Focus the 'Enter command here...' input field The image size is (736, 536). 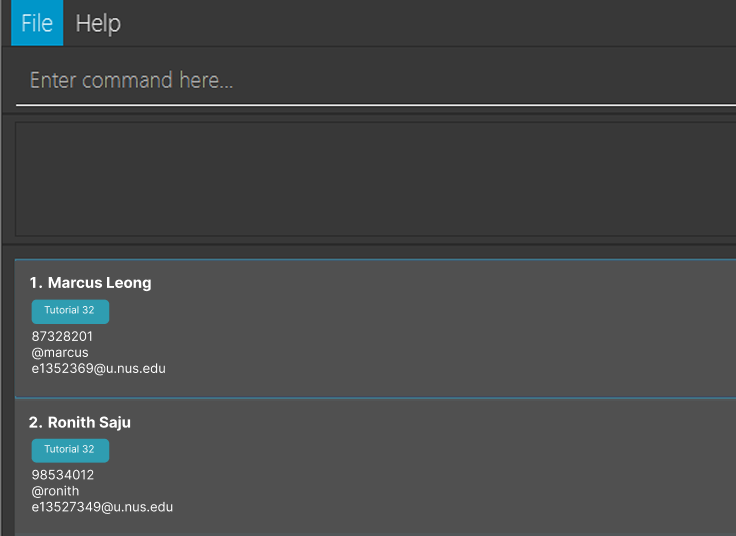tap(370, 80)
